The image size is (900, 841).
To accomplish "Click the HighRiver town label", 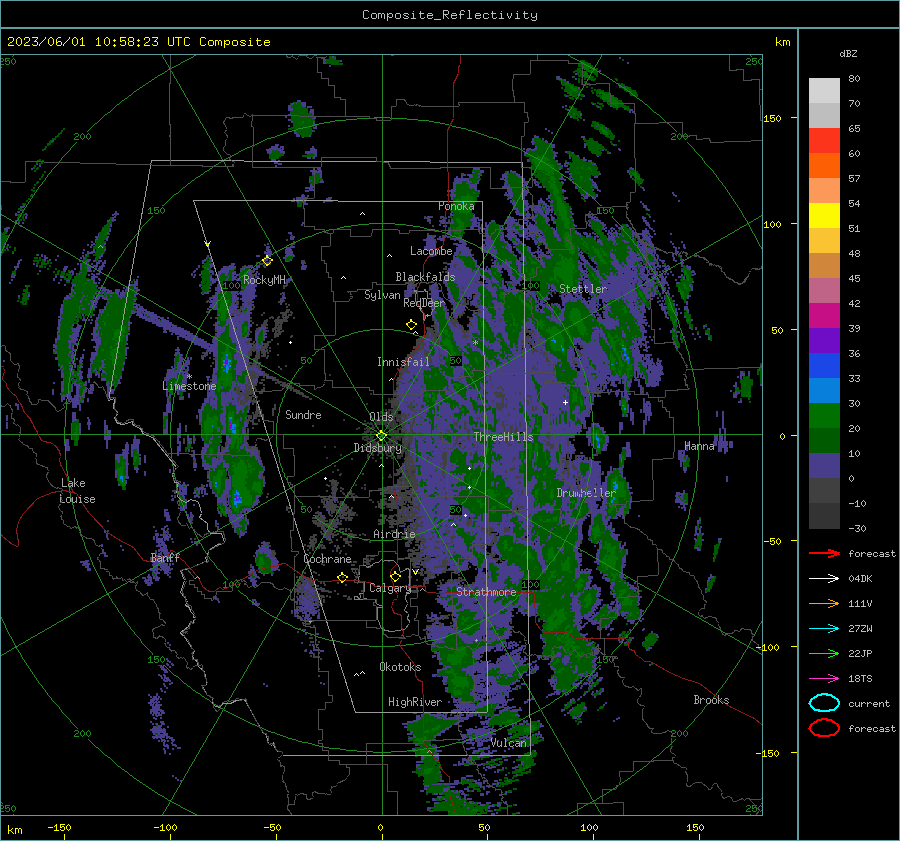I will click(414, 702).
